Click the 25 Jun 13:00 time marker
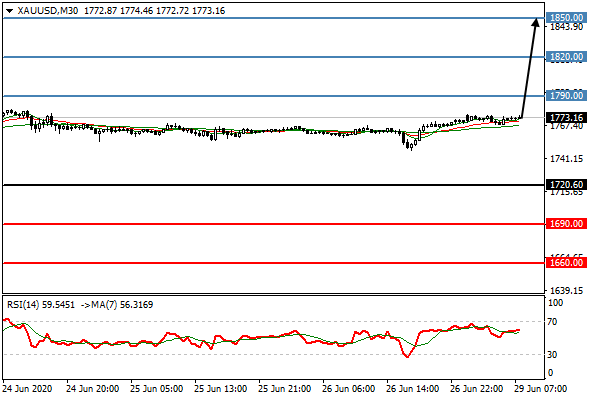Viewport: 590px width, 400px height. point(221,389)
